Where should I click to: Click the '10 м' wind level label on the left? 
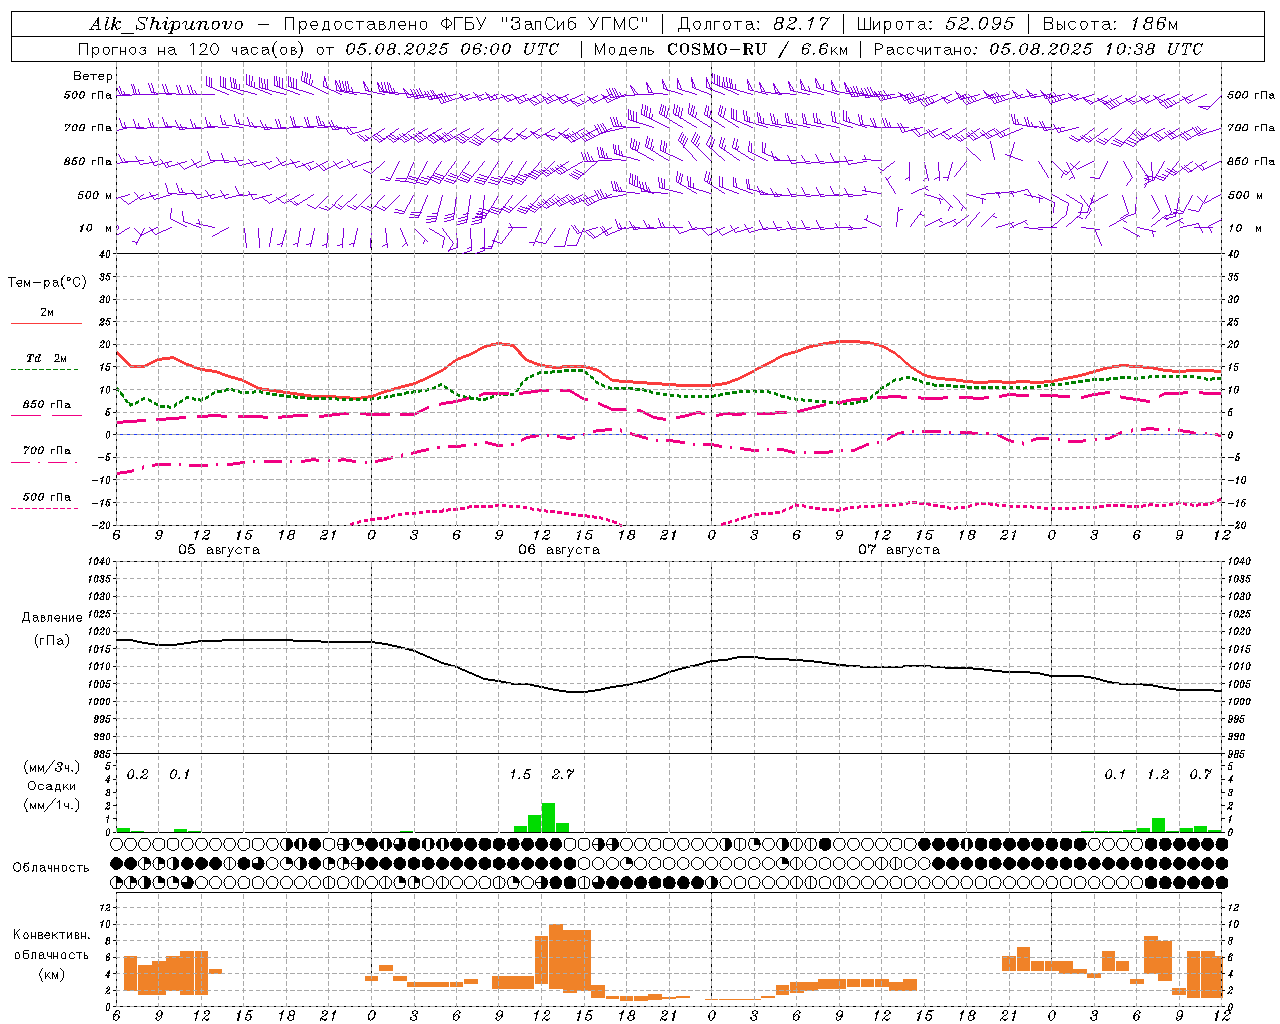click(97, 228)
